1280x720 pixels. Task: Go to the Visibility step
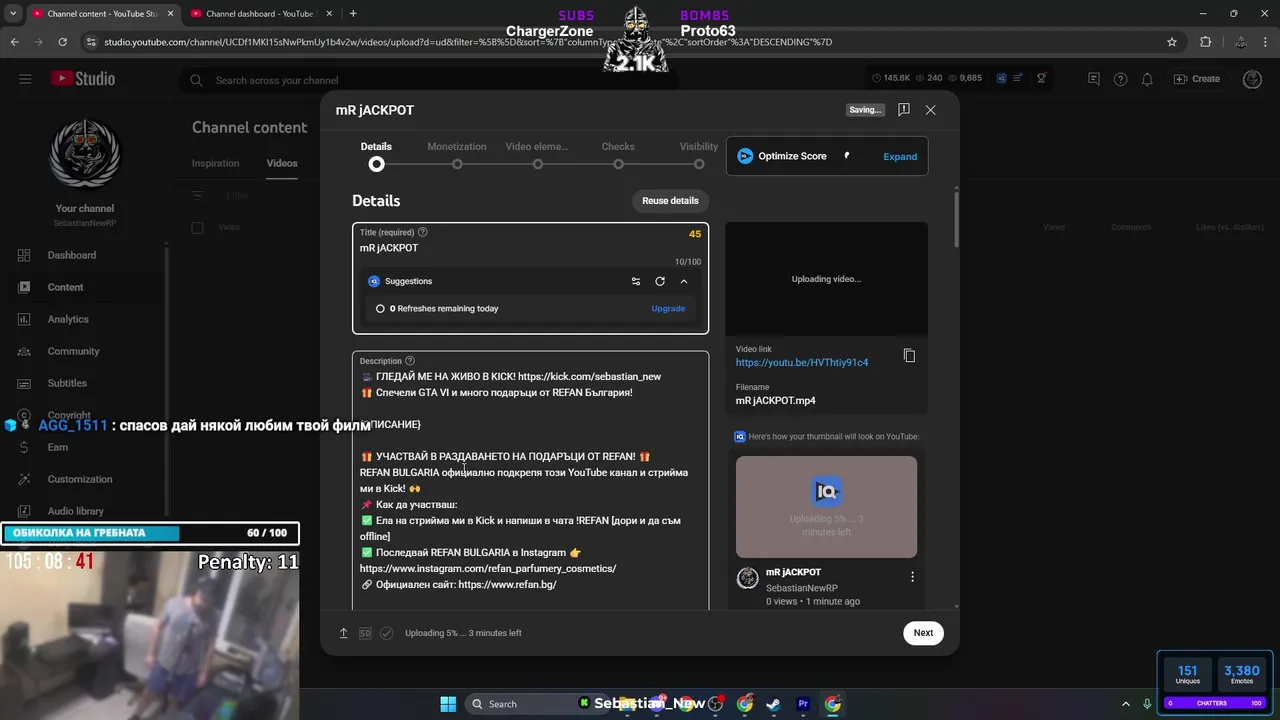point(699,156)
